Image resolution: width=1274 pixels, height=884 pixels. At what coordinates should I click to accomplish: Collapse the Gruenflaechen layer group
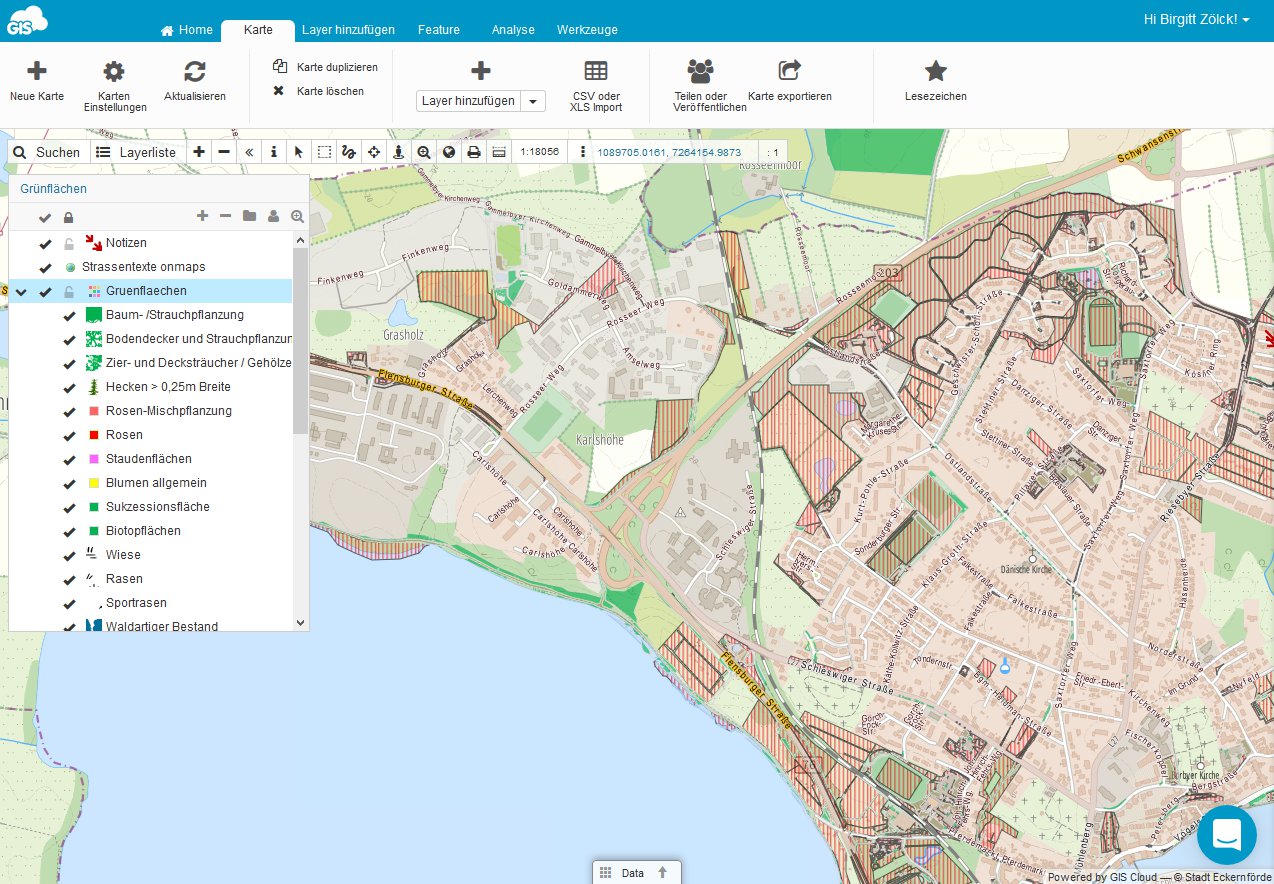click(x=21, y=292)
